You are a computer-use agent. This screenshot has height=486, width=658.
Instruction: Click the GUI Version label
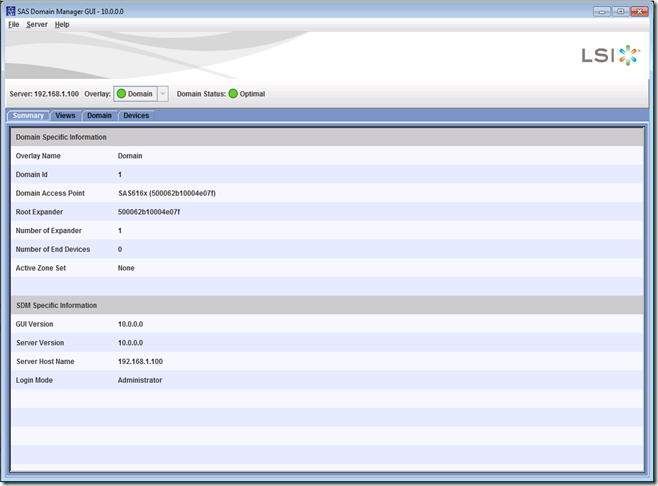(34, 324)
